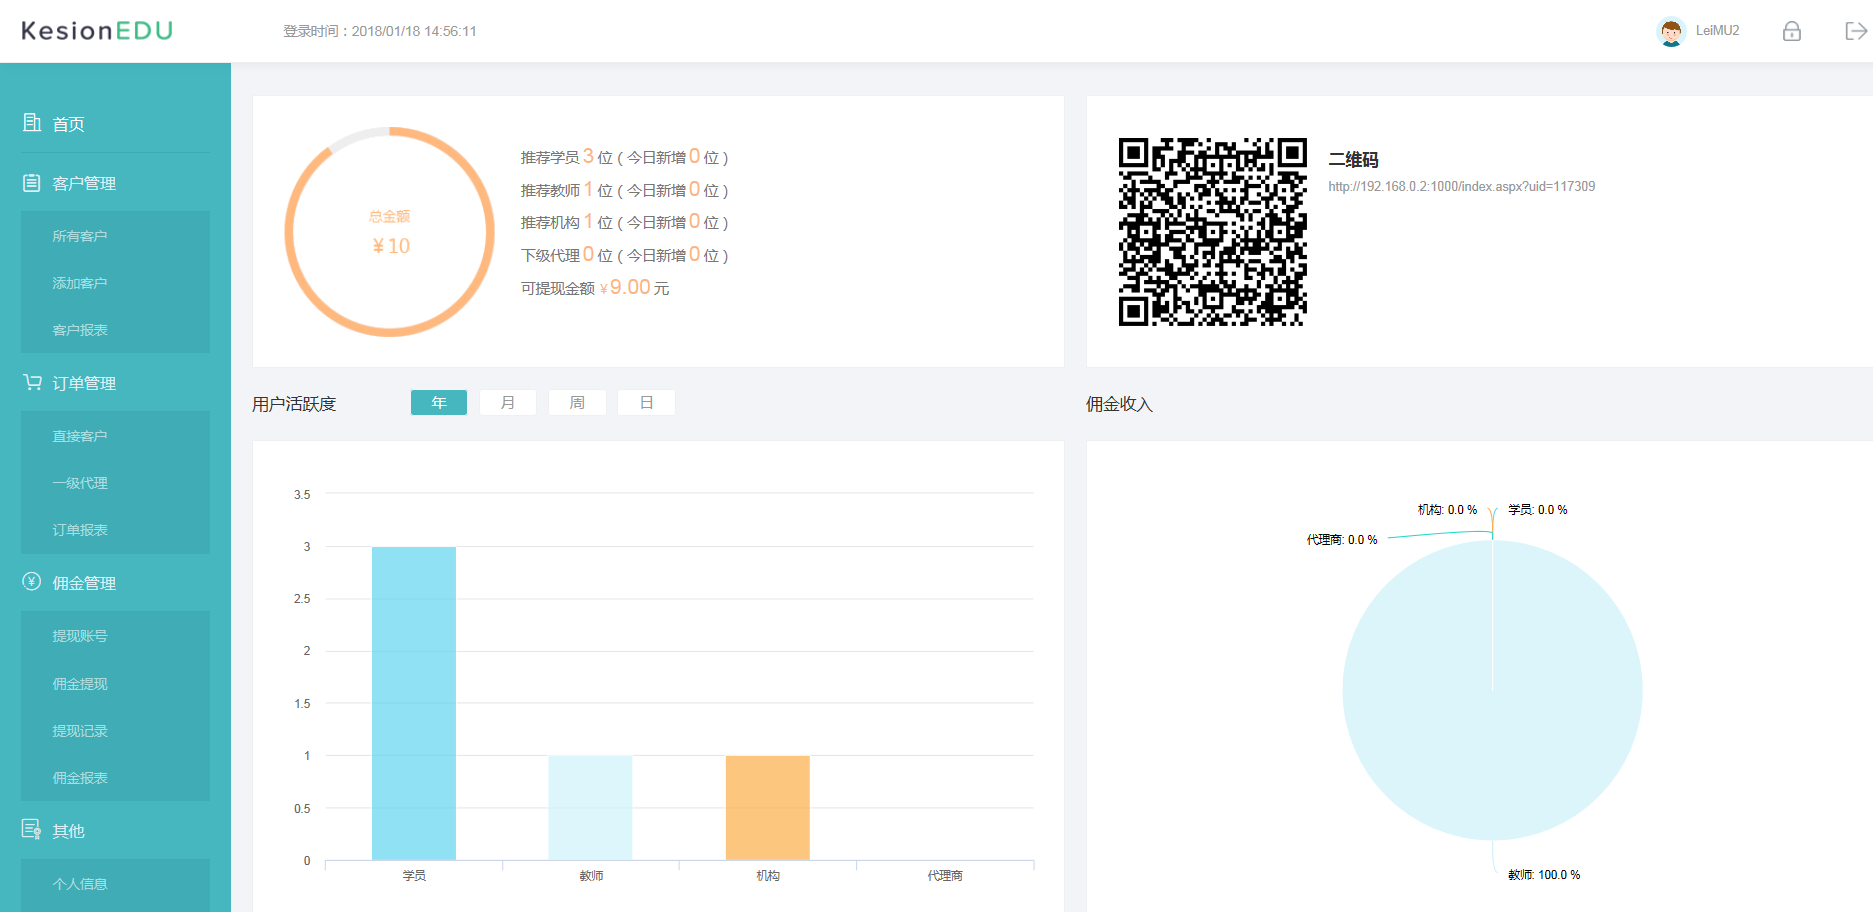Click the lock screen icon in header
Image resolution: width=1873 pixels, height=912 pixels.
(x=1791, y=31)
